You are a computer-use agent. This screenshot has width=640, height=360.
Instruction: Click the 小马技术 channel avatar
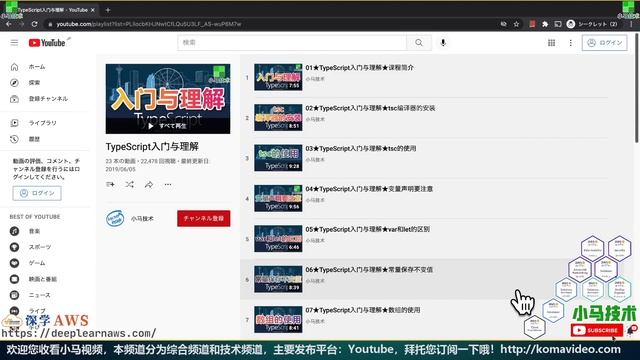(115, 218)
